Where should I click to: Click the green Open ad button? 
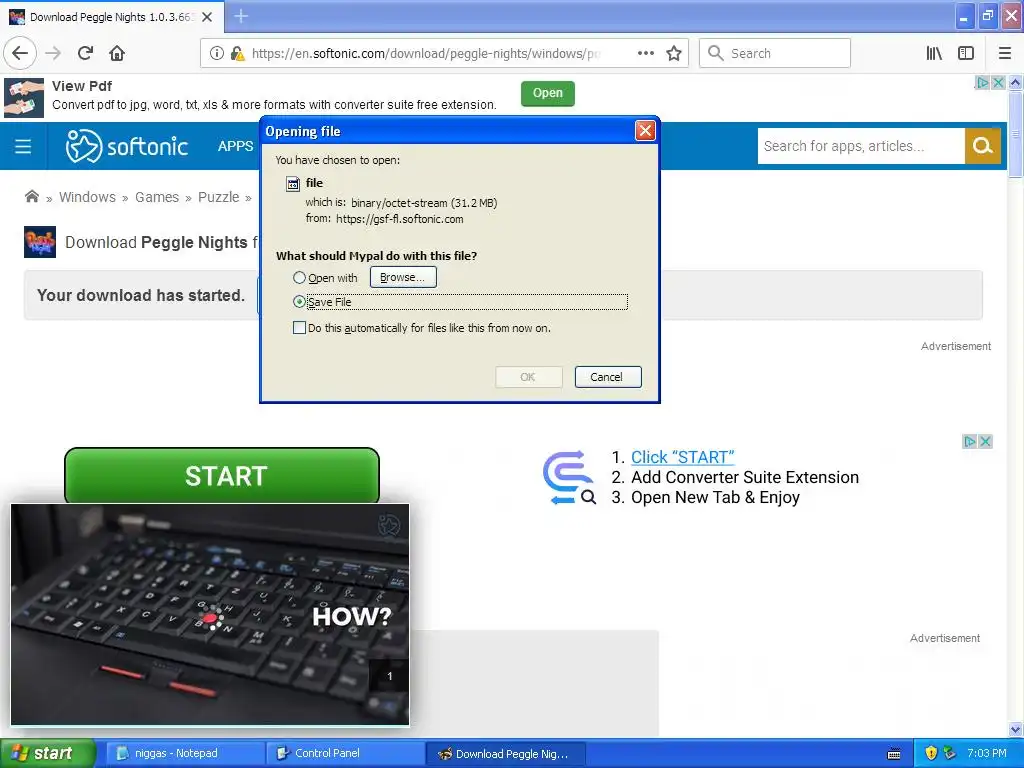click(547, 93)
